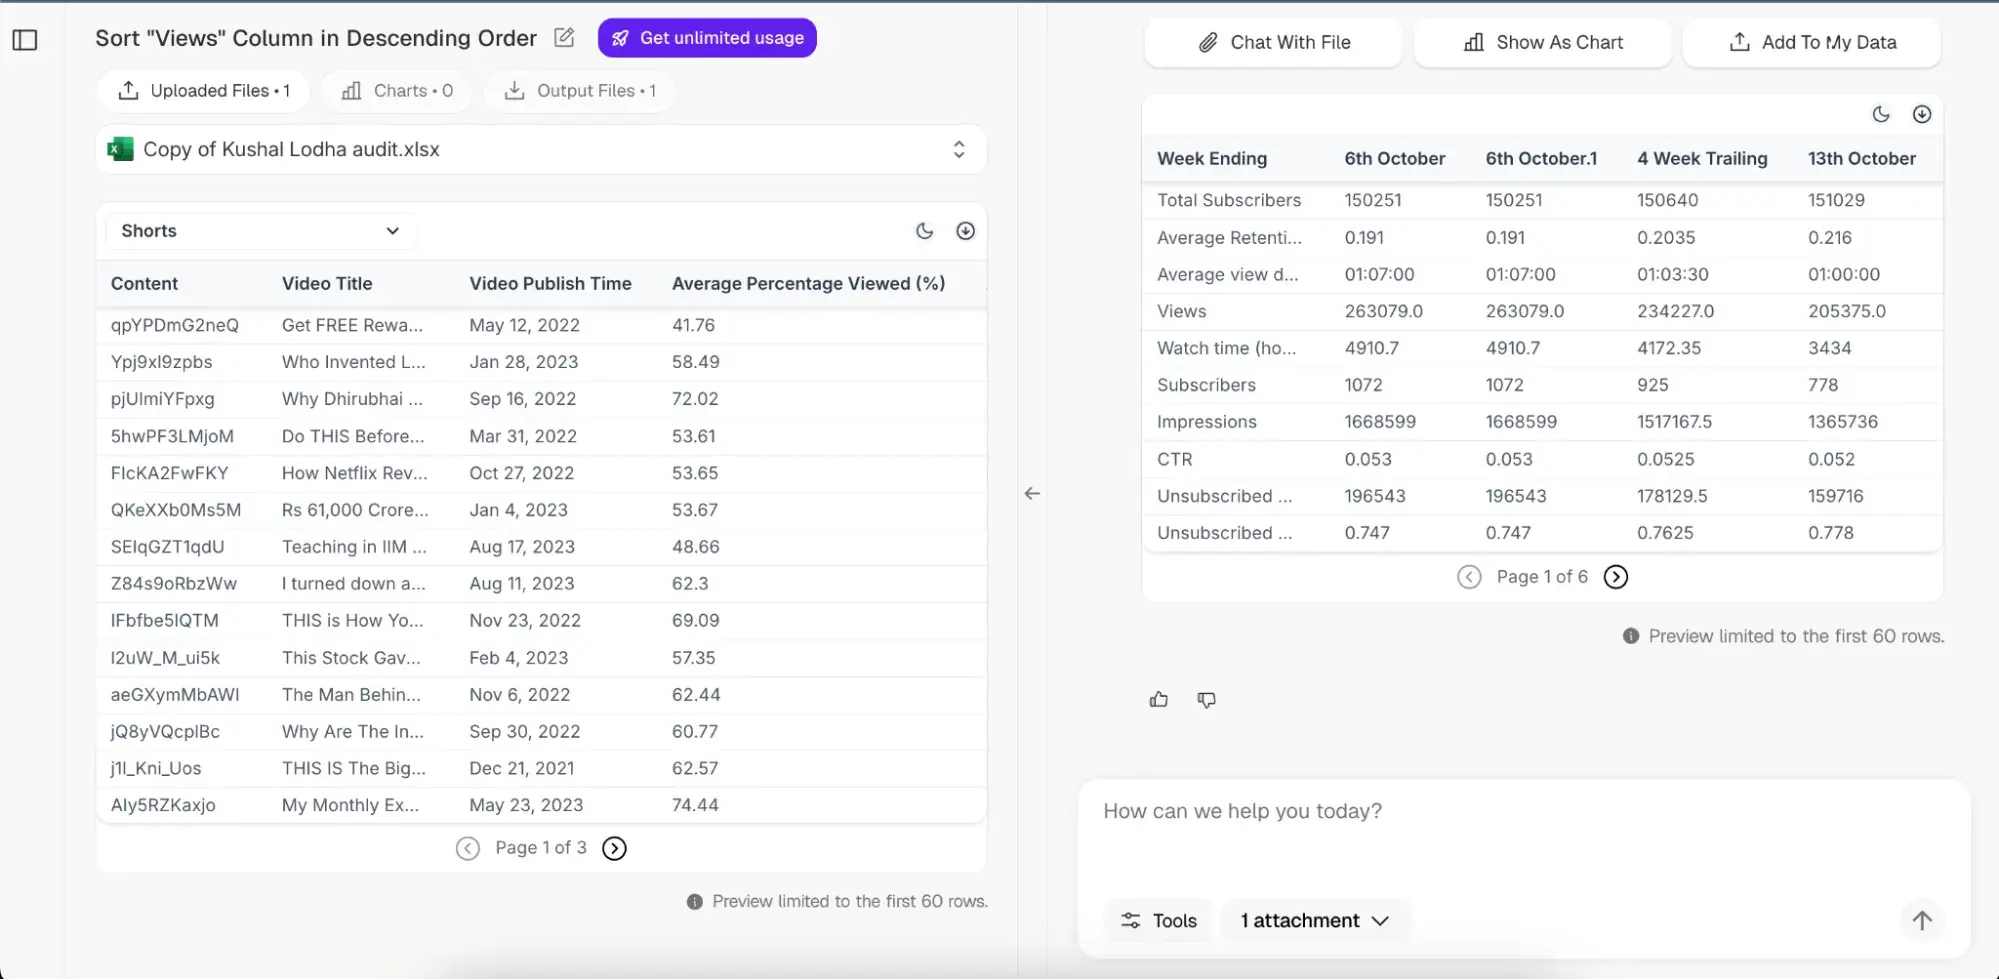Switch to the Charts tab
The height and width of the screenshot is (980, 1999).
[x=396, y=90]
